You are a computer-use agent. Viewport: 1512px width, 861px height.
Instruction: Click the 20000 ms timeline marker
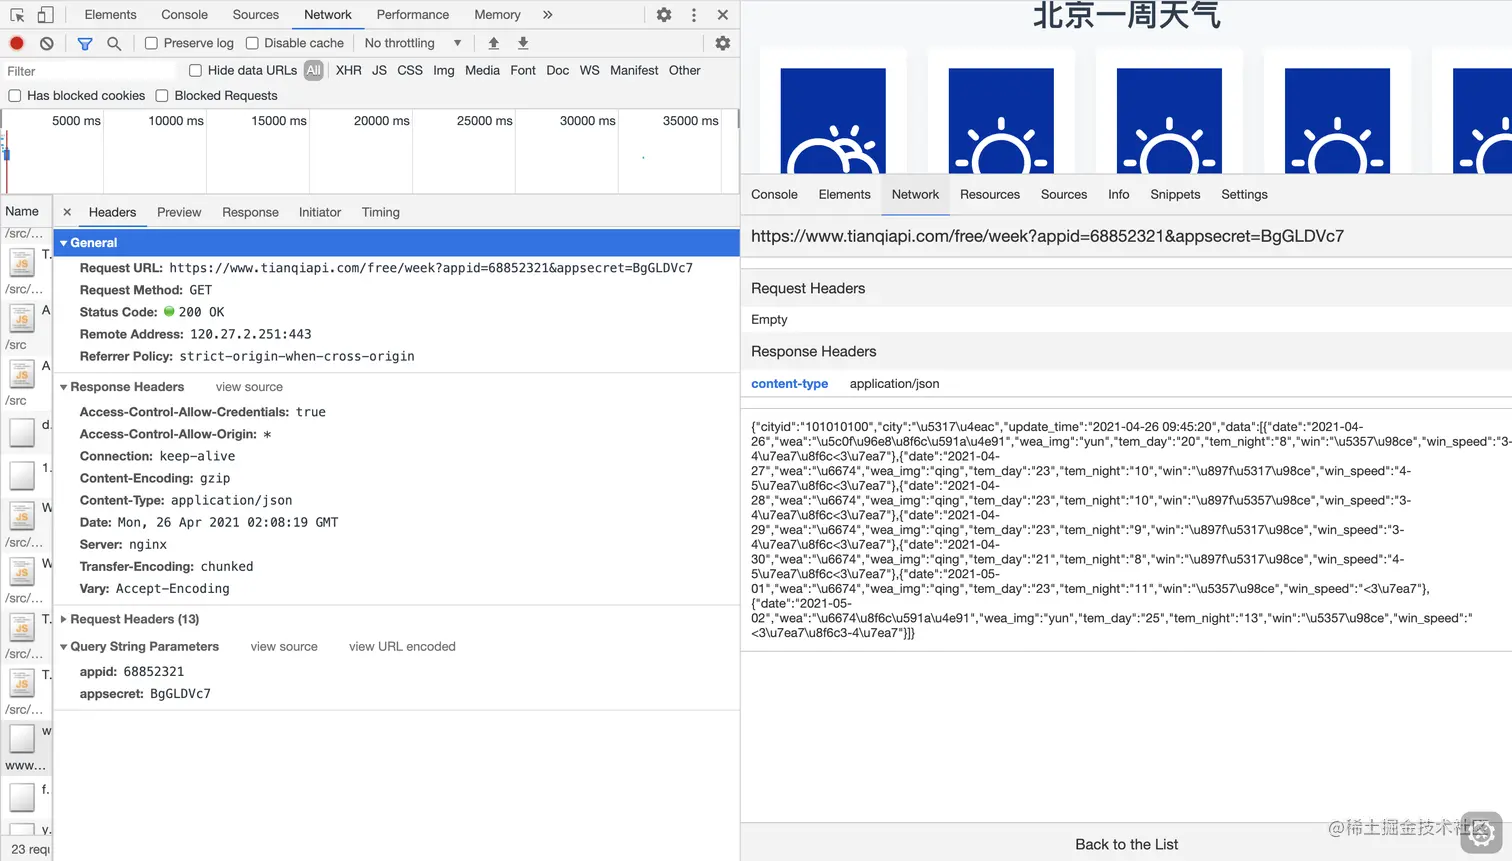[381, 121]
